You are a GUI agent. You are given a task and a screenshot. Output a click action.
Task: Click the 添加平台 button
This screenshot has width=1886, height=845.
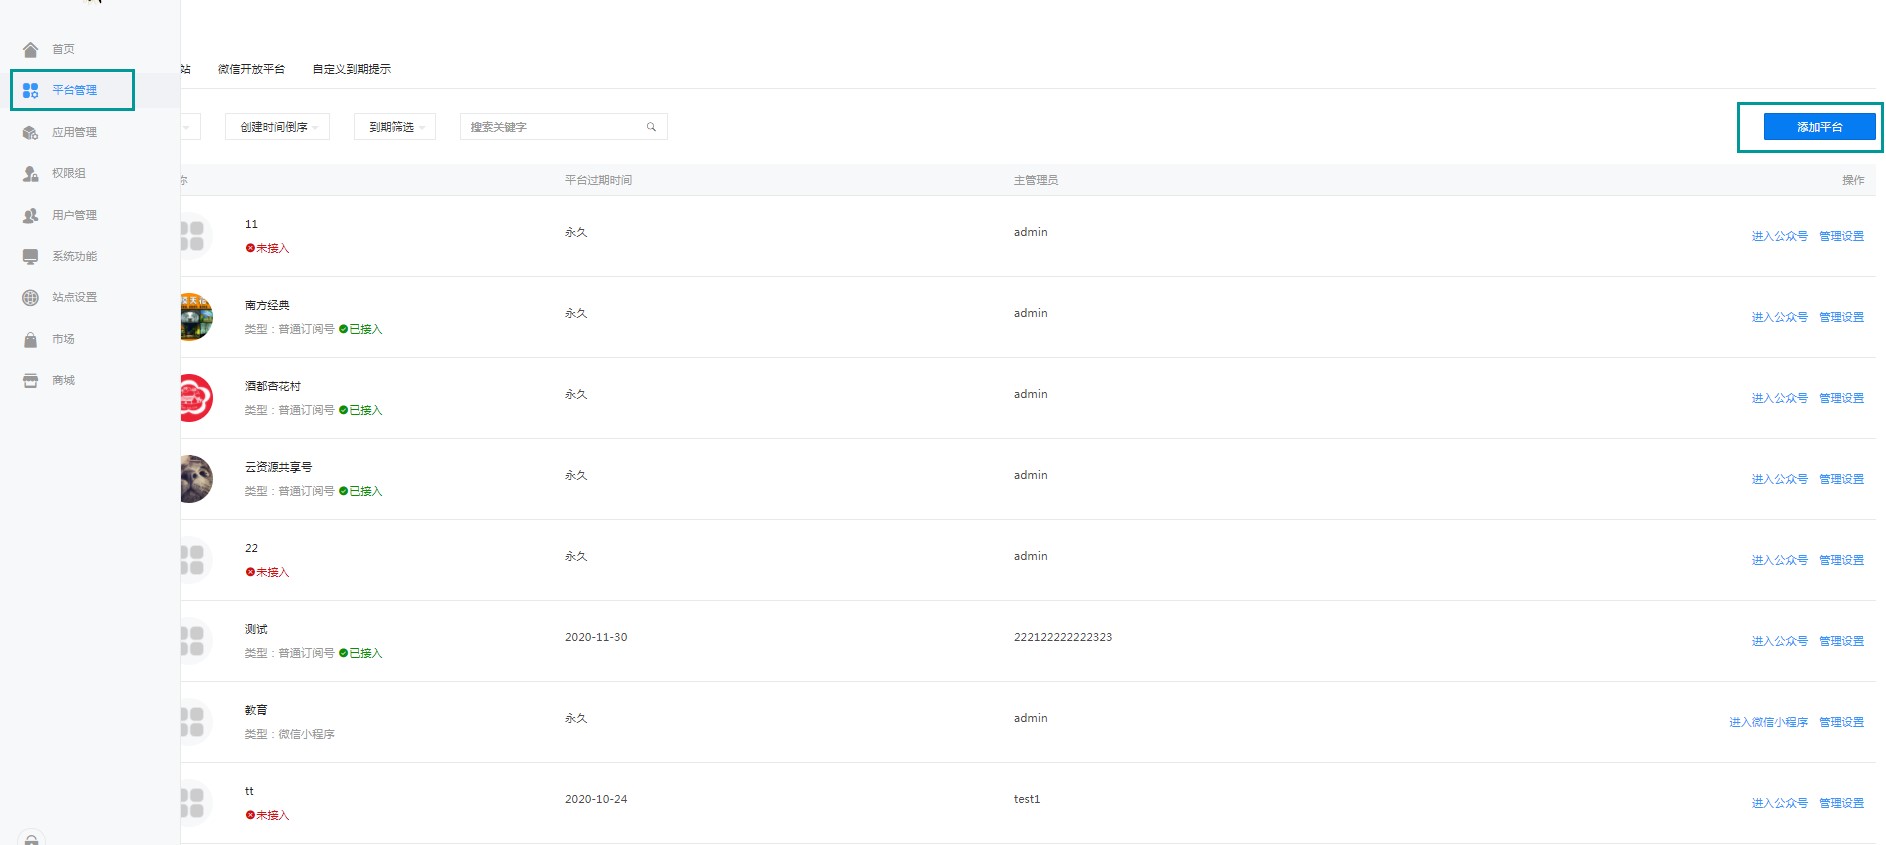[1819, 127]
